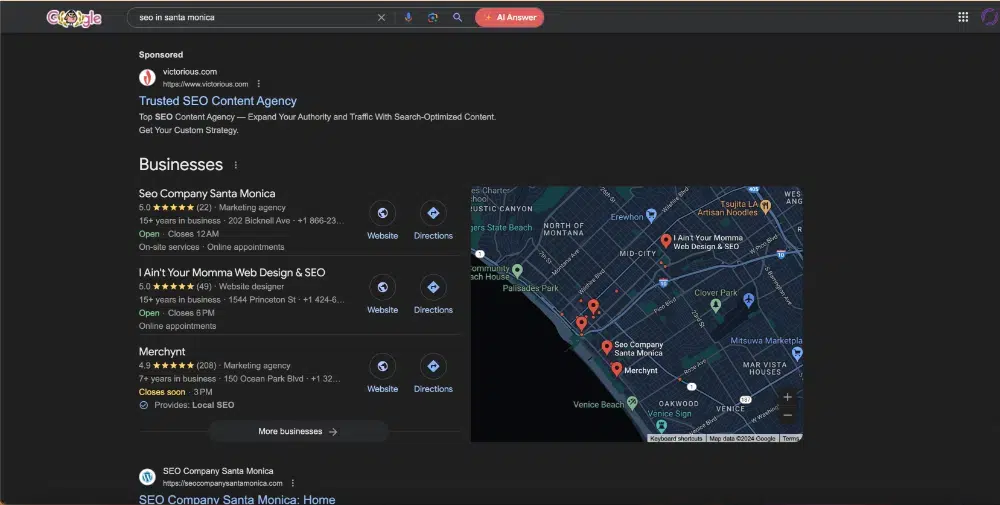Open SEO Company Santa Monica: Home result

coord(237,499)
